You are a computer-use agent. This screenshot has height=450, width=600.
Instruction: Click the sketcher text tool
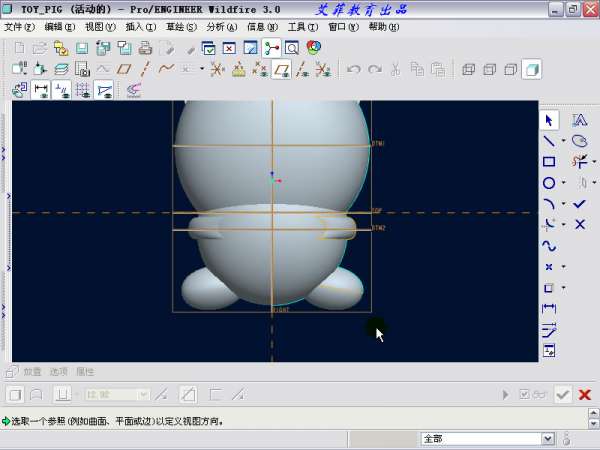click(x=579, y=120)
